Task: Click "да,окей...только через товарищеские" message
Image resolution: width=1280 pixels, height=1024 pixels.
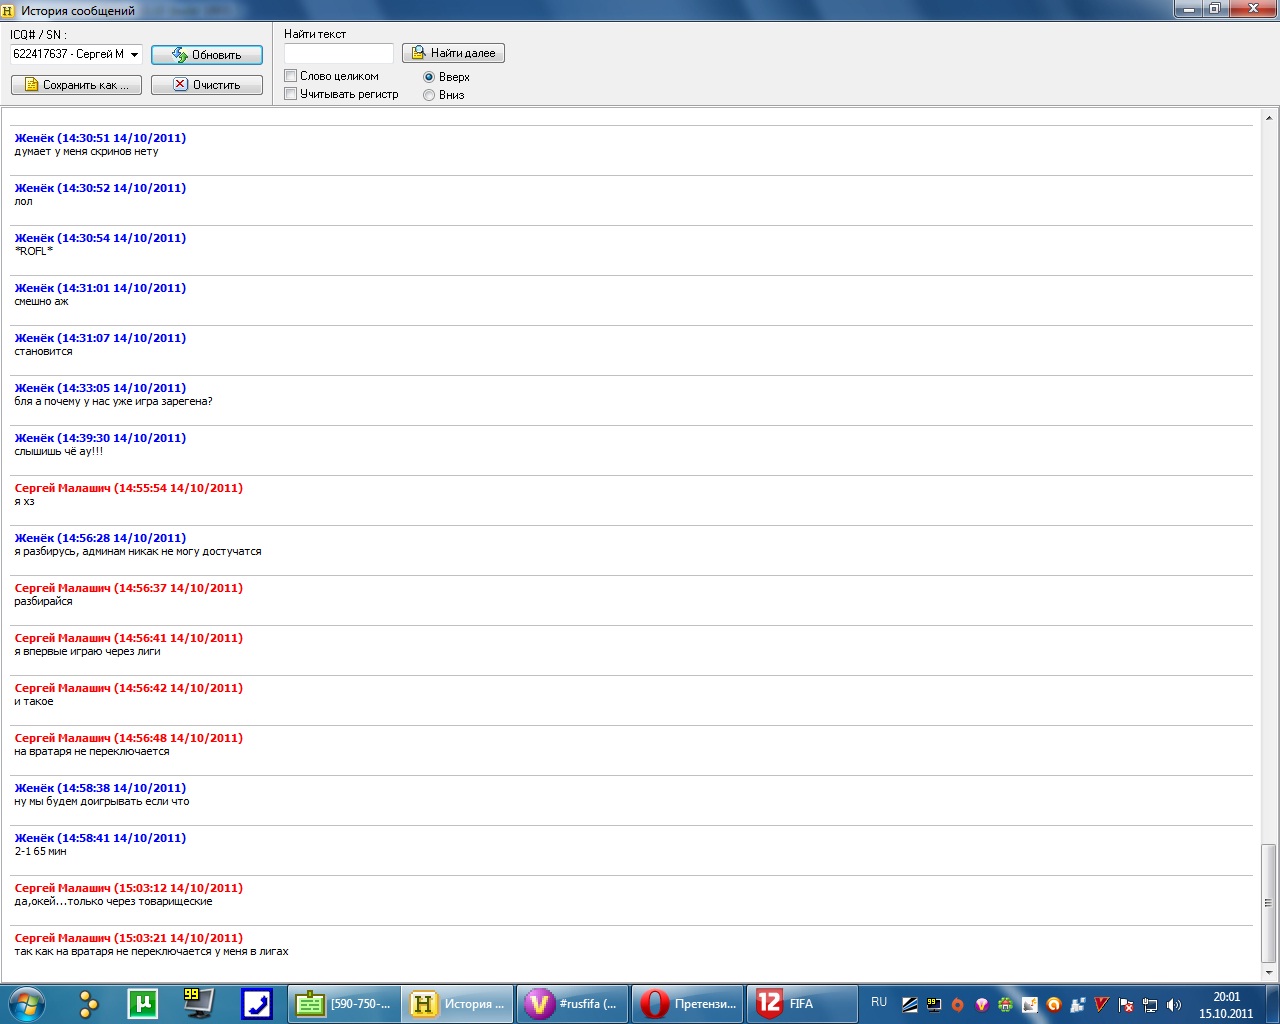Action: [113, 902]
